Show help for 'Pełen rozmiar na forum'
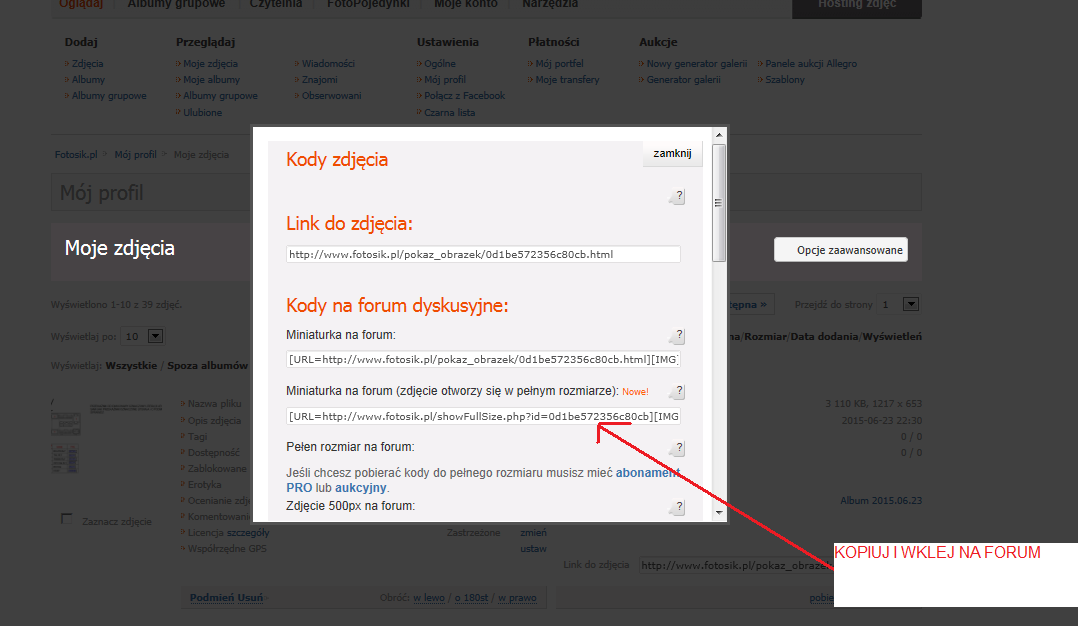The image size is (1078, 626). [678, 448]
